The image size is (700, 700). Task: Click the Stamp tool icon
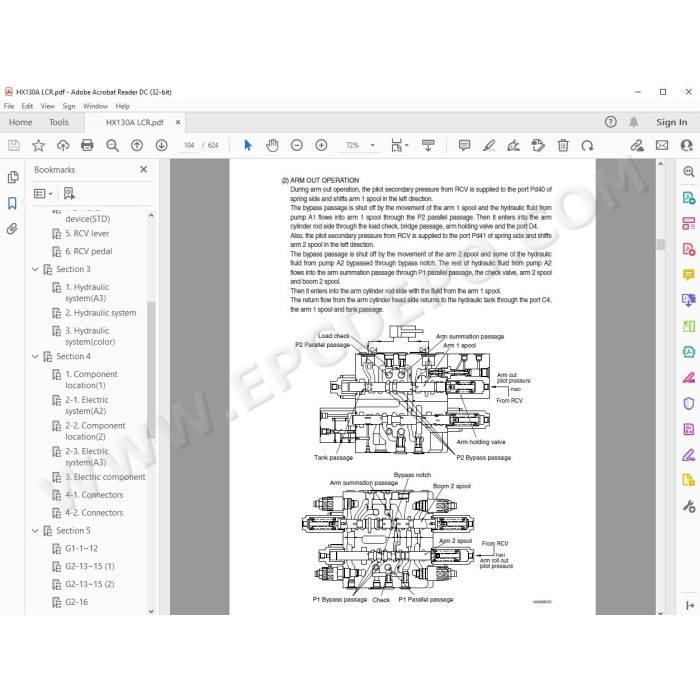(538, 145)
